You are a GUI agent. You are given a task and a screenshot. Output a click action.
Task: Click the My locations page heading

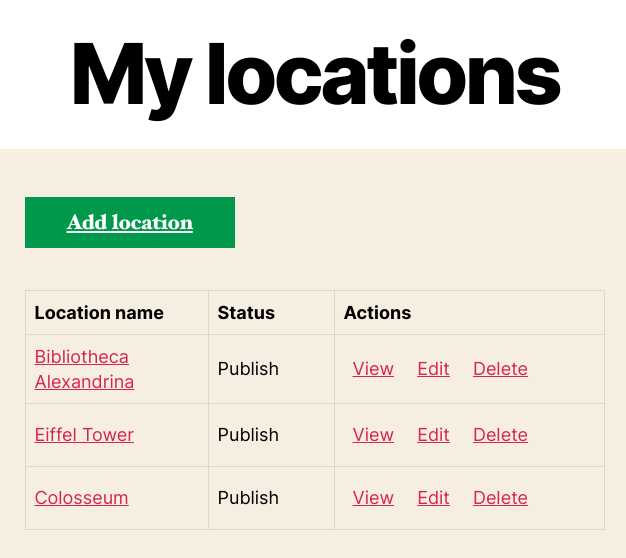tap(316, 79)
